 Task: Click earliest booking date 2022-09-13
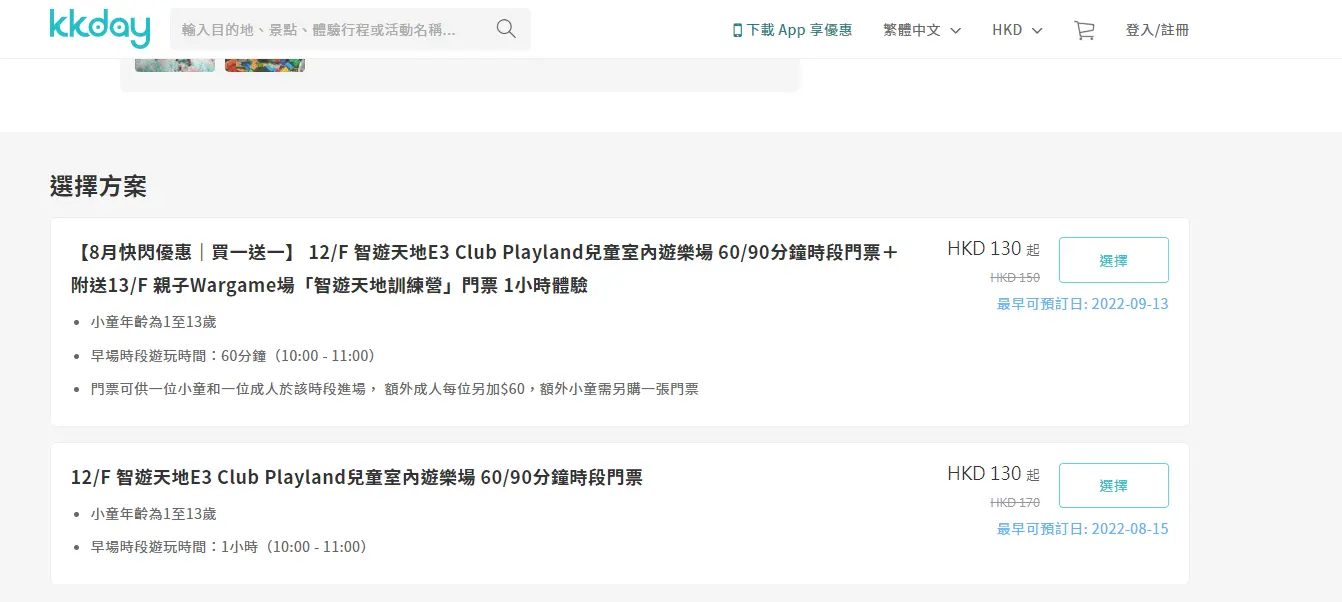(1082, 304)
